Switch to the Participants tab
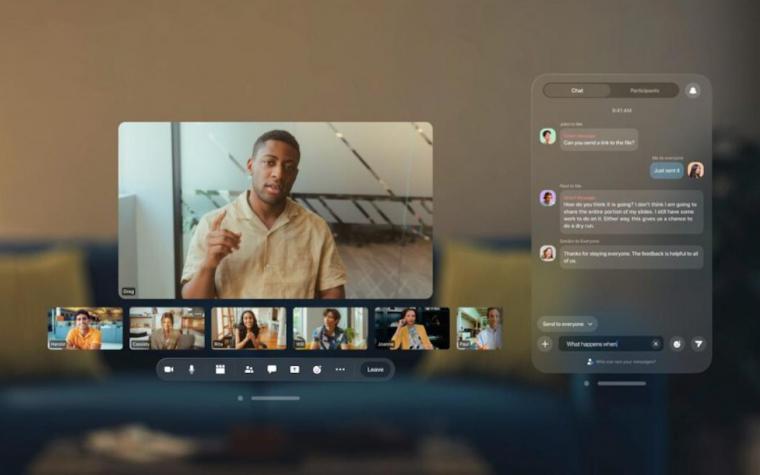This screenshot has height=475, width=760. coord(645,91)
